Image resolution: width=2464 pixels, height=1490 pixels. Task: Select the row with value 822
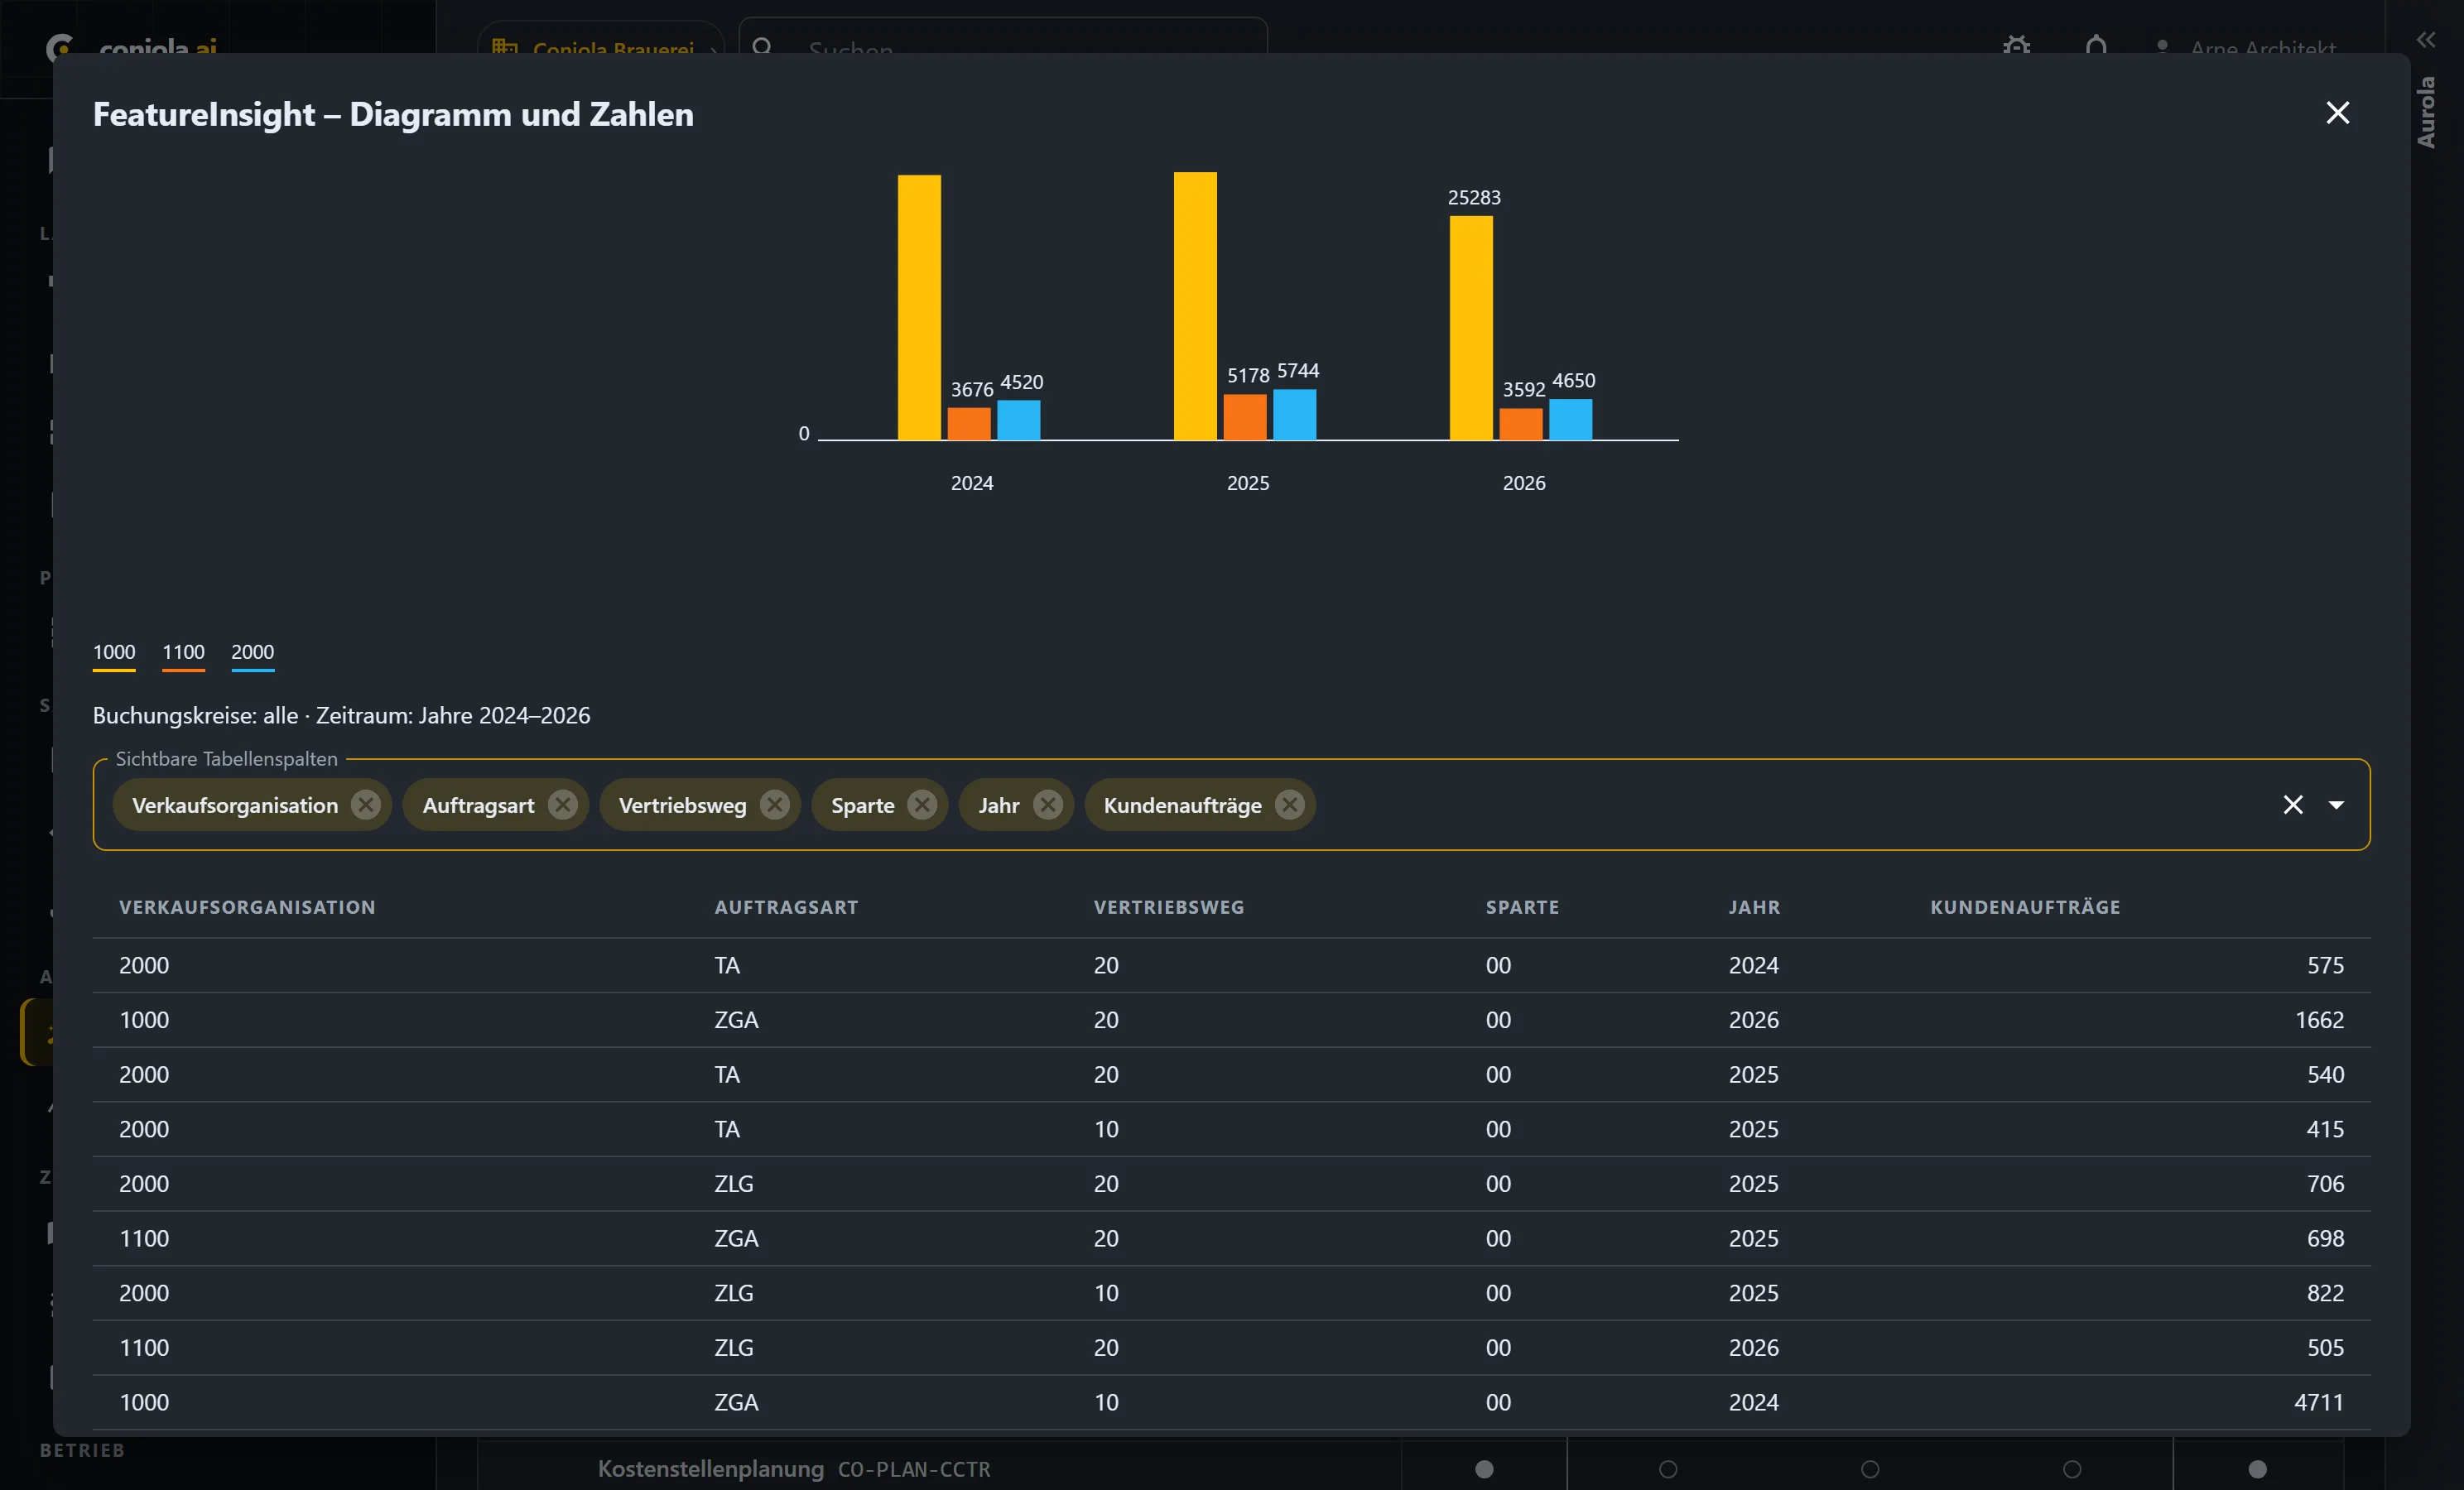coord(1231,1293)
